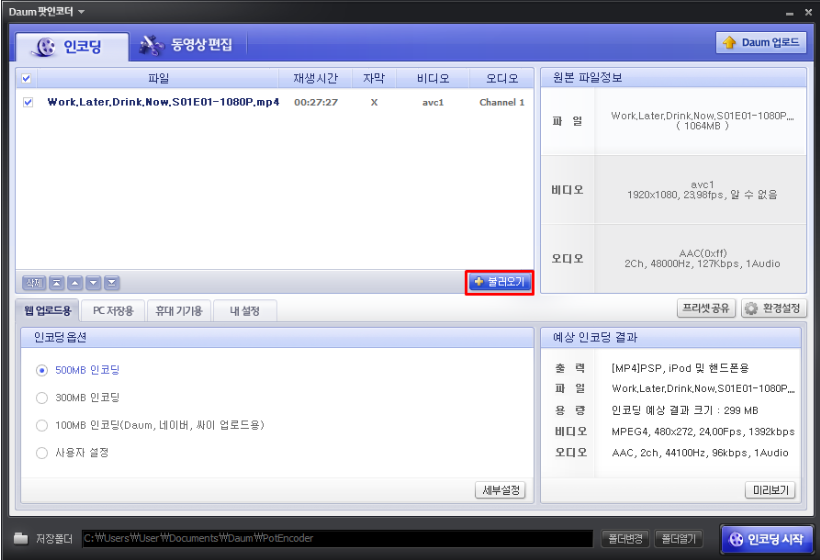Choose 100MB 인코딩 upload radio option
This screenshot has width=820, height=560.
(42, 426)
